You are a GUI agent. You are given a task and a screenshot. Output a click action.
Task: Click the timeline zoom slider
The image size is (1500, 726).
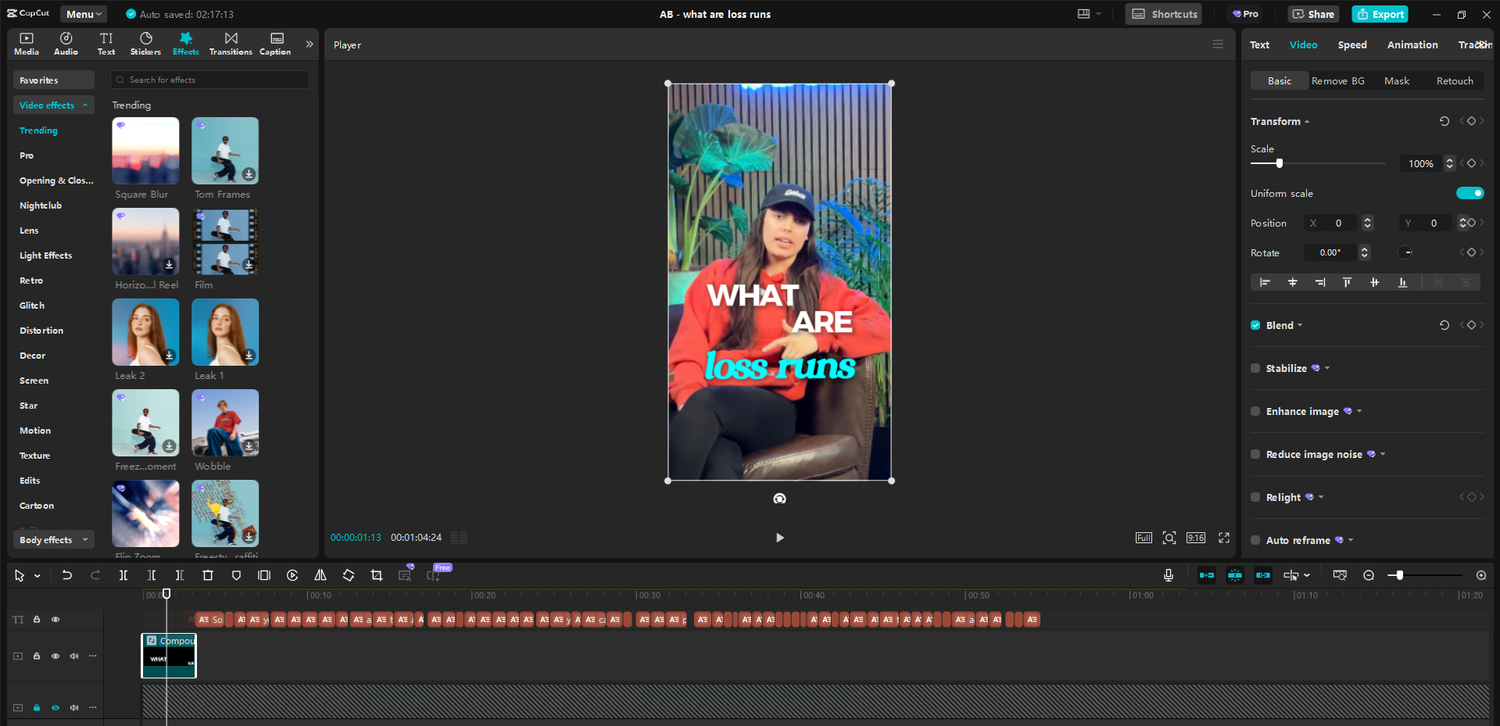coord(1400,575)
